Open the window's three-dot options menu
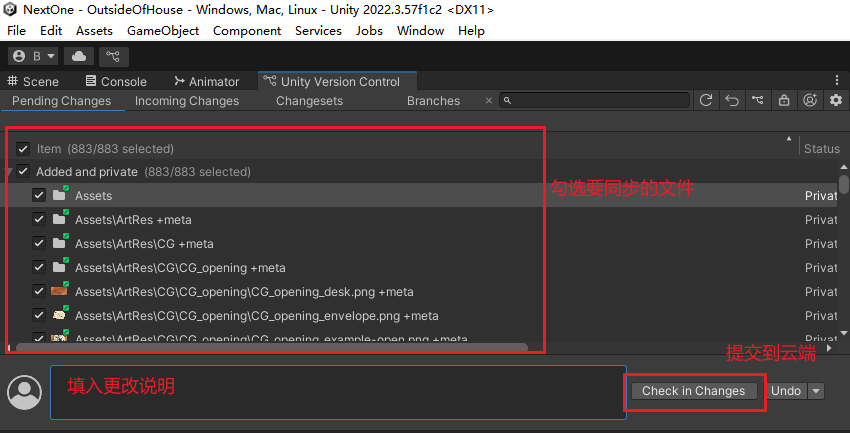Viewport: 850px width, 433px height. (837, 80)
